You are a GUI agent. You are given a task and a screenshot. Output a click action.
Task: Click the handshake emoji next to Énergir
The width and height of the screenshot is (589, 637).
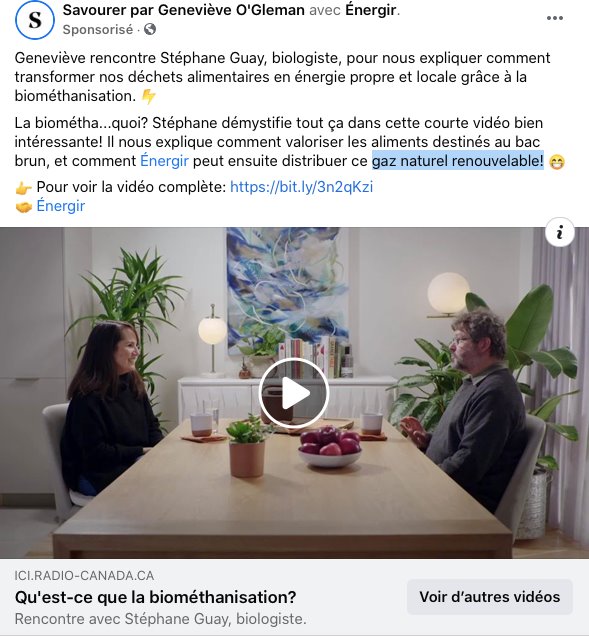[x=24, y=207]
